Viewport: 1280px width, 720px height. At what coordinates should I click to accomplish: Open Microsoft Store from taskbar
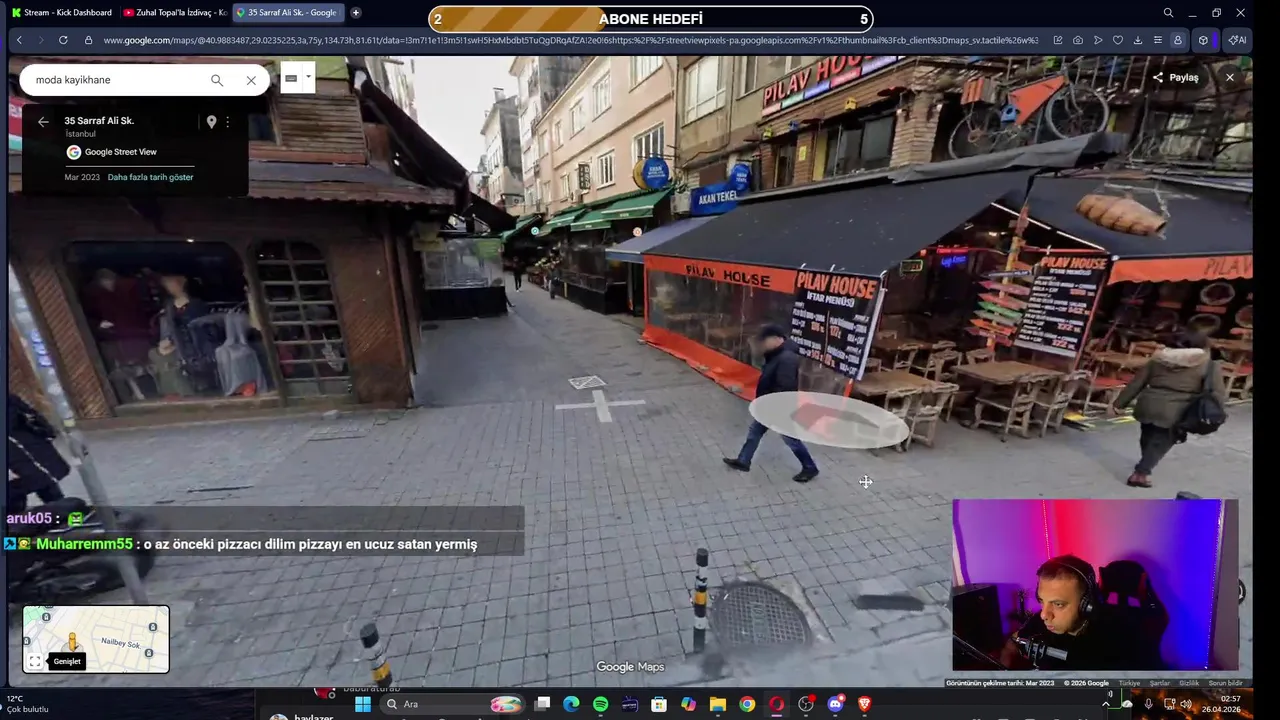click(659, 704)
